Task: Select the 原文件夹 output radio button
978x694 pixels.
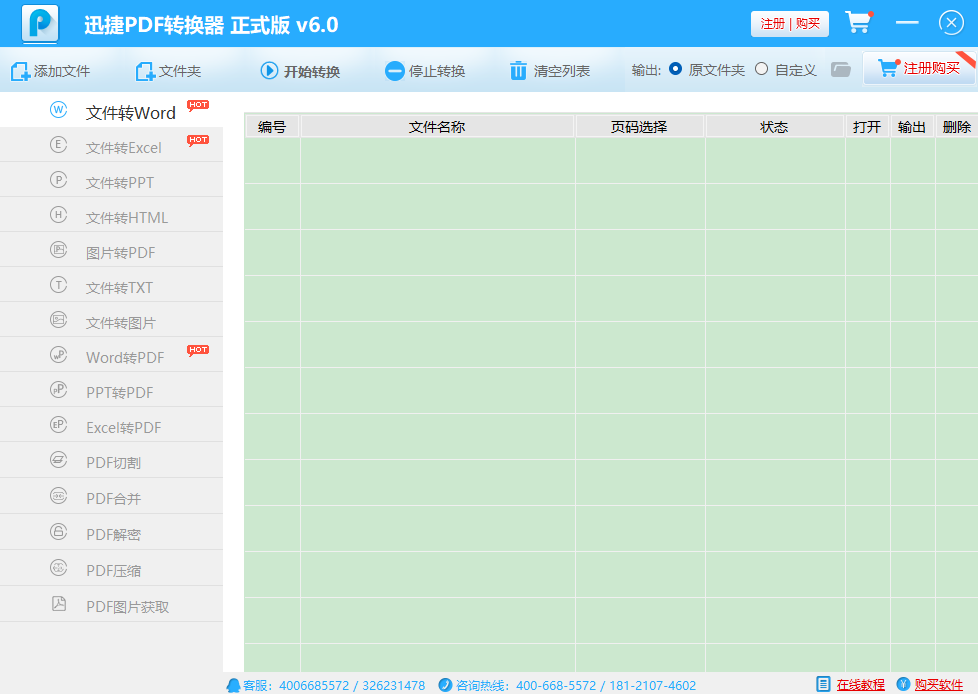Action: click(x=676, y=69)
